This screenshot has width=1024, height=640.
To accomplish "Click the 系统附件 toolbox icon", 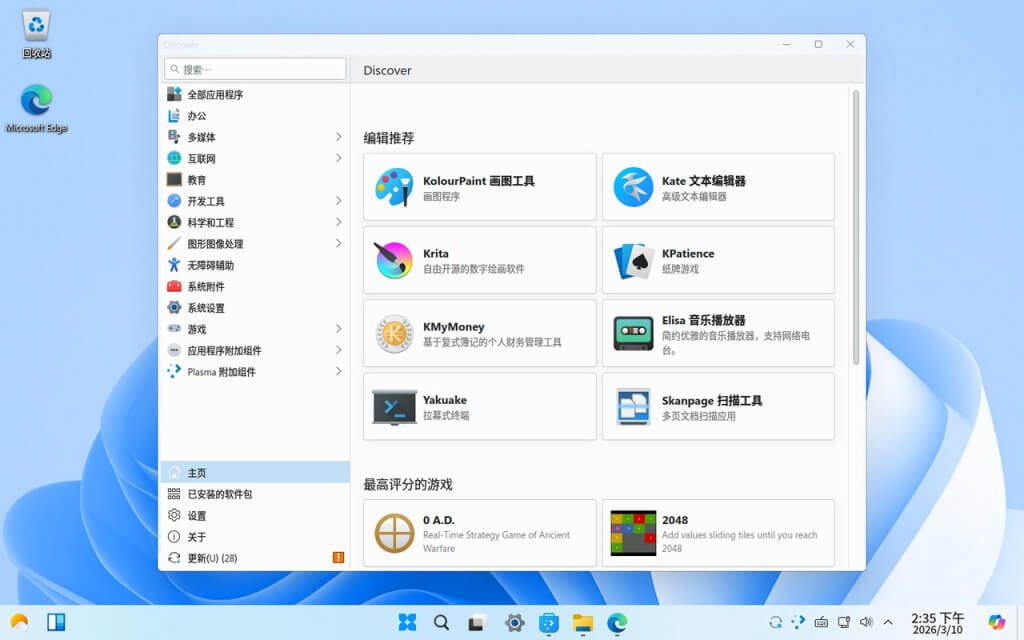I will [174, 286].
